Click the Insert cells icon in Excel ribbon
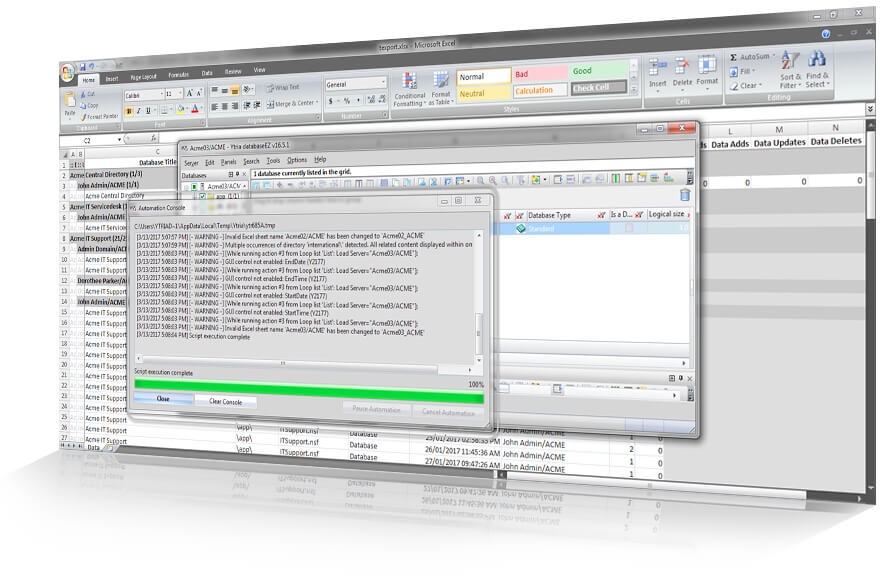This screenshot has width=881, height=580. [657, 67]
